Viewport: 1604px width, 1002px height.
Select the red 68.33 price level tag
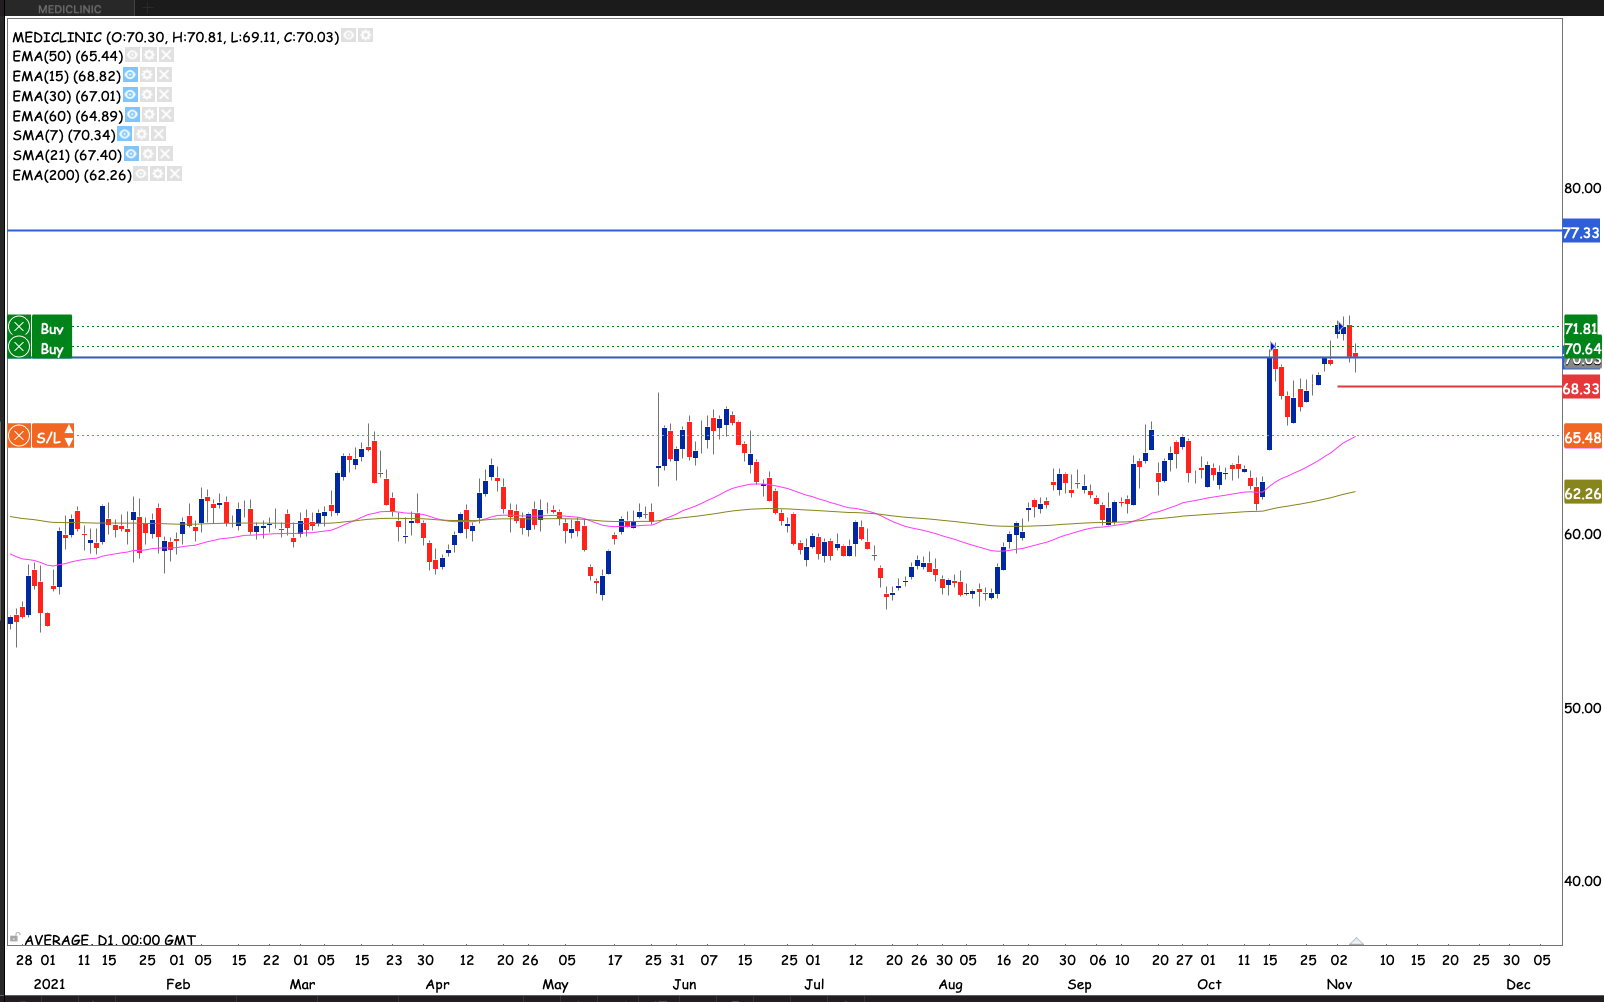tap(1581, 389)
